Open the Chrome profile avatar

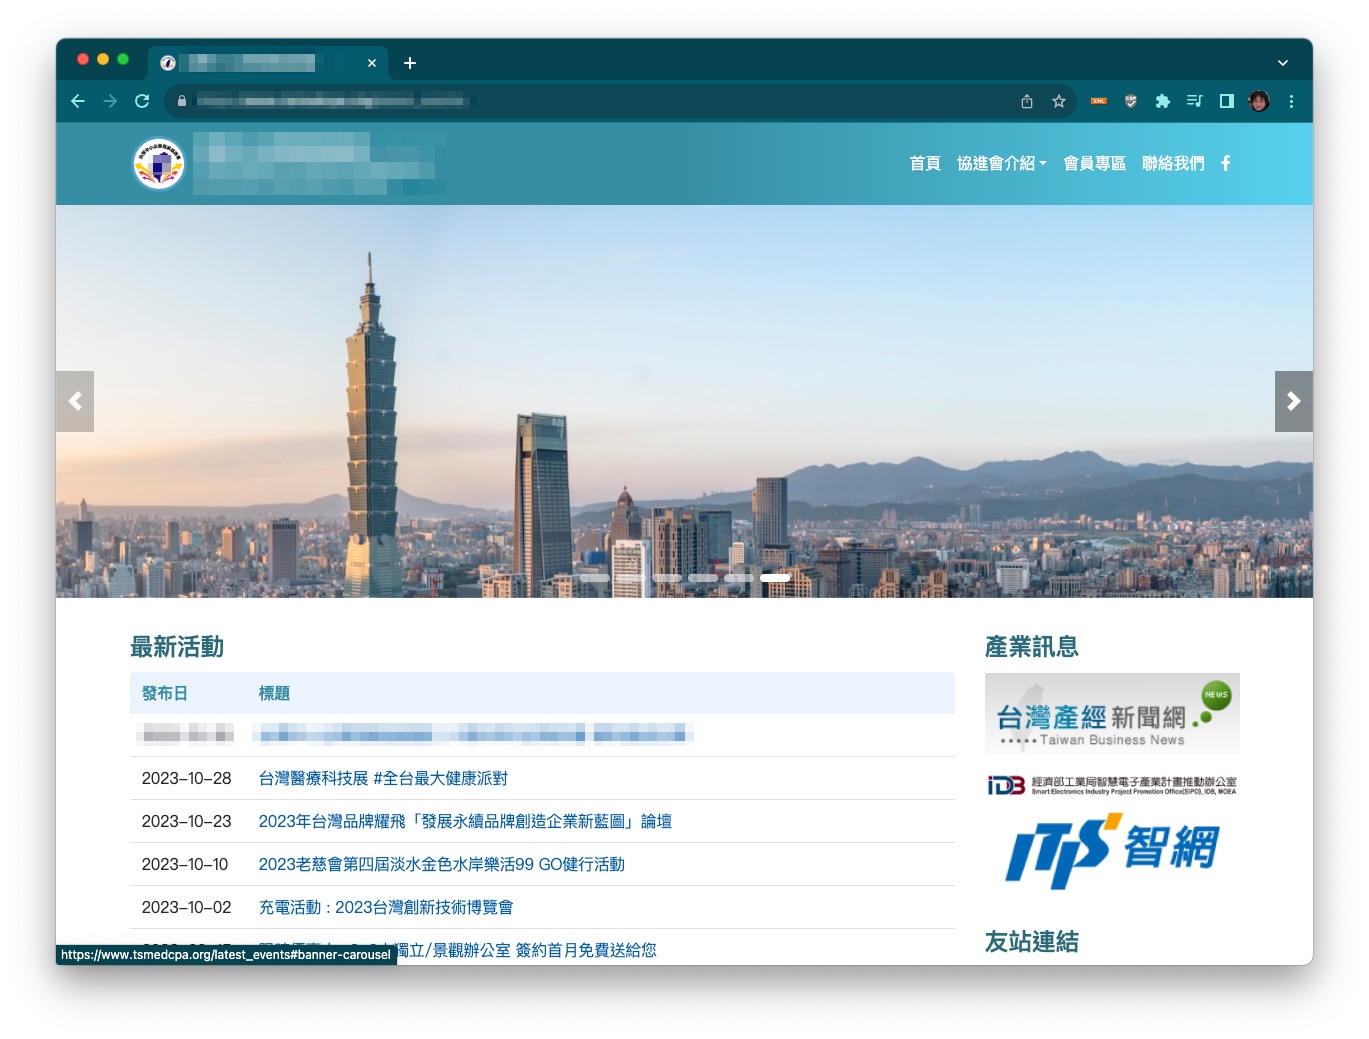click(x=1258, y=101)
